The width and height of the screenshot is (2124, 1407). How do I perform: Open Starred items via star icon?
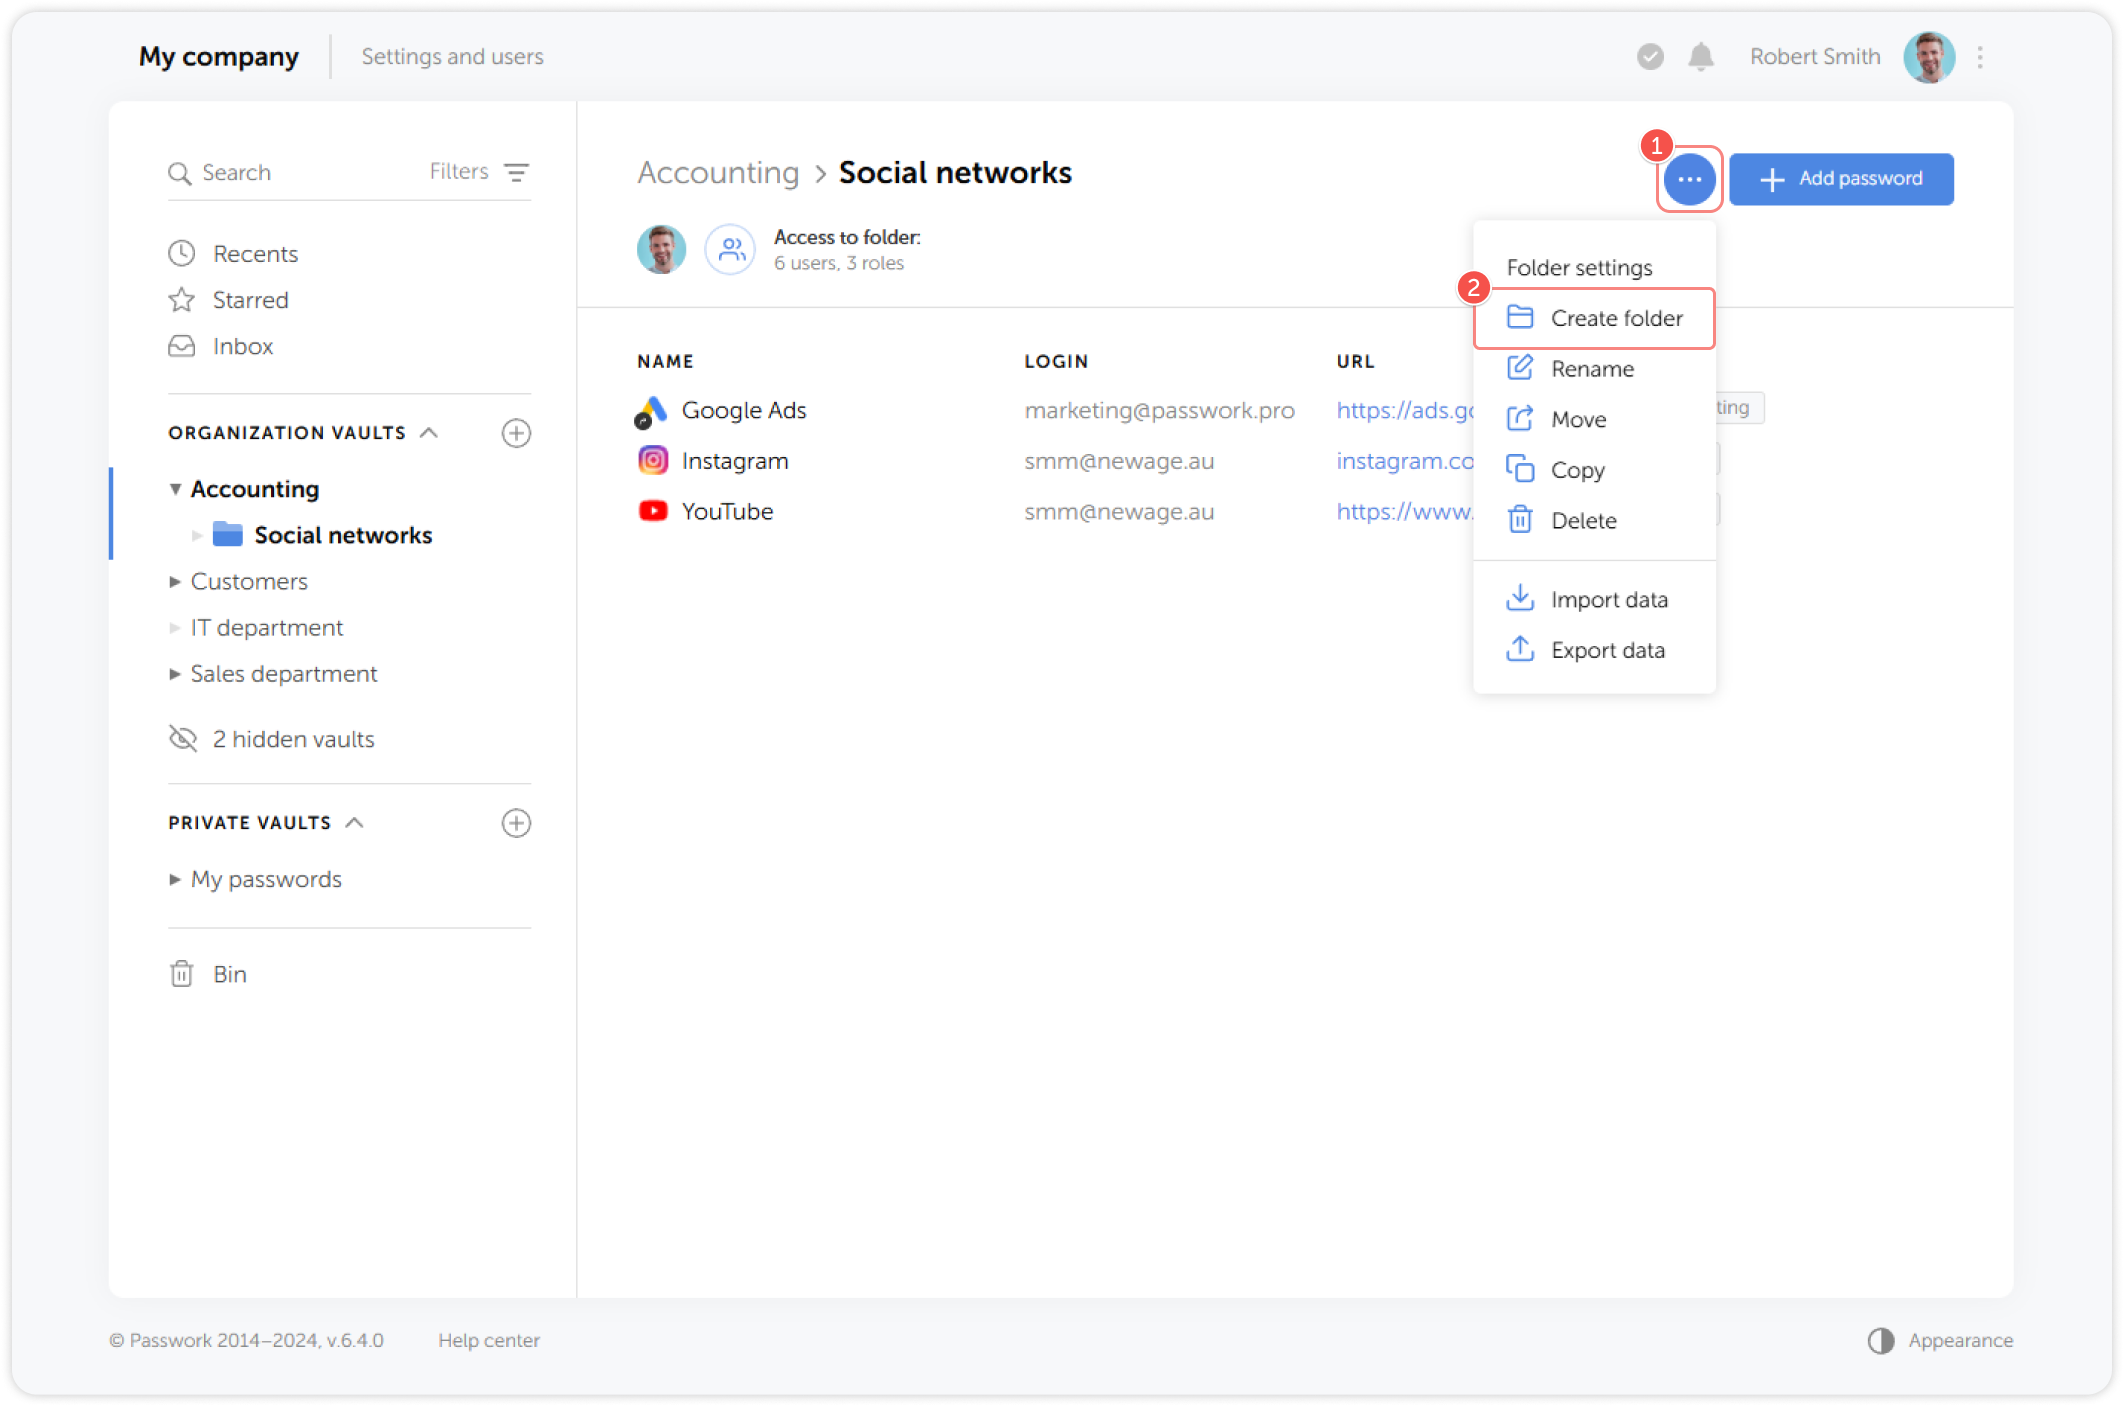pos(181,299)
